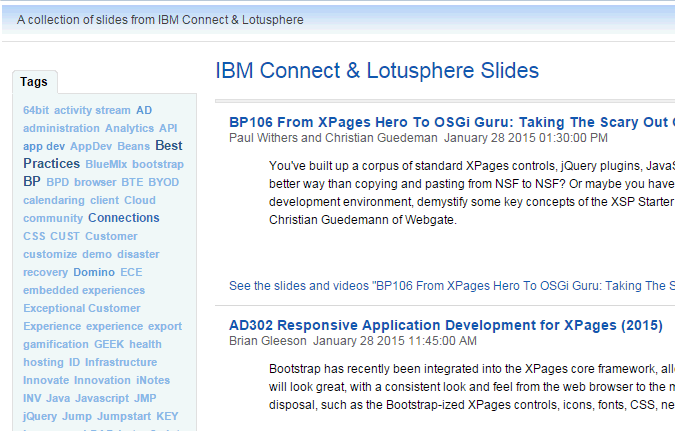Image resolution: width=675 pixels, height=431 pixels.
Task: Open the bootstrap tag
Action: click(x=158, y=164)
